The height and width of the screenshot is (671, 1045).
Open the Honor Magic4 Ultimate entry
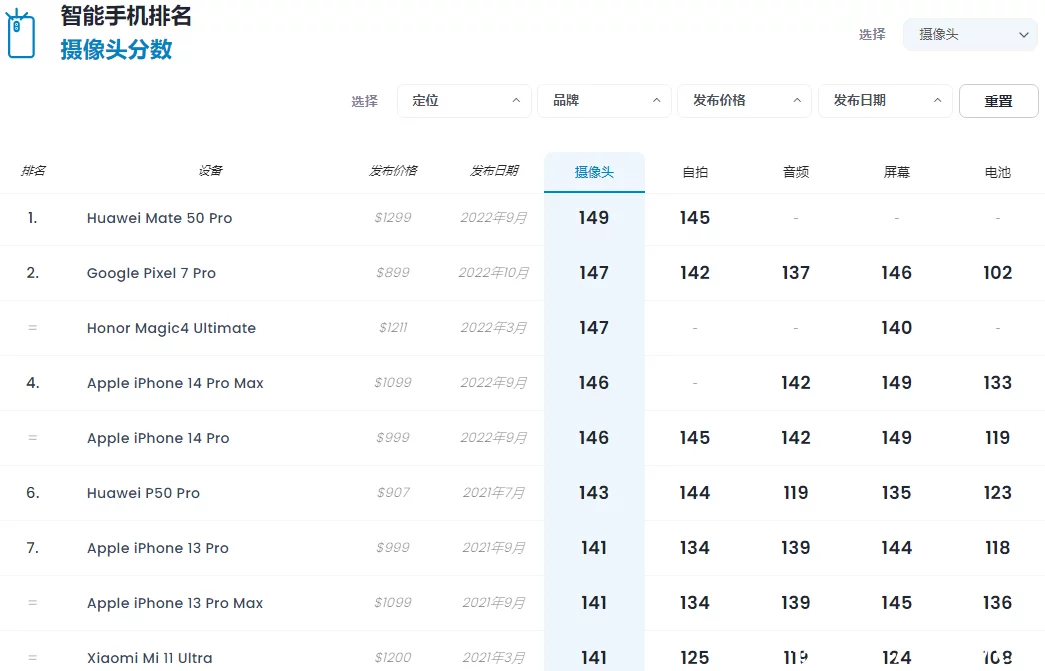[171, 328]
